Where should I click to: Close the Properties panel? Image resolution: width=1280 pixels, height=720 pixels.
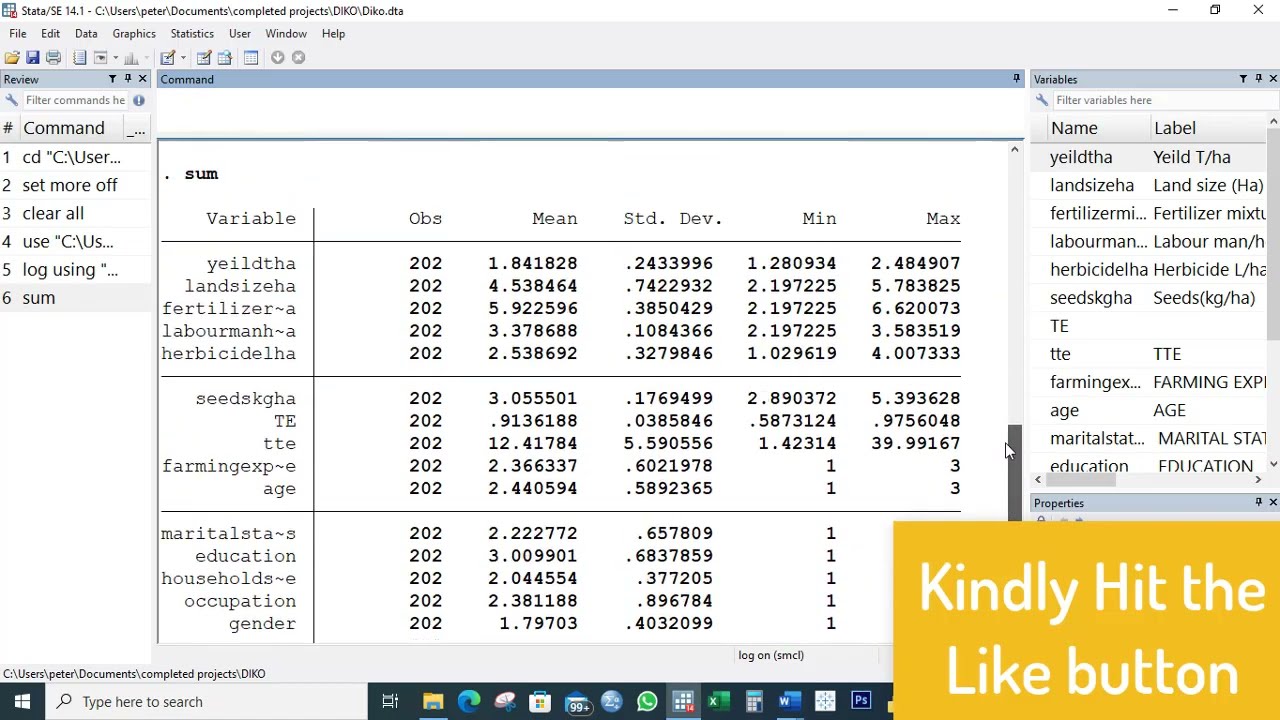pyautogui.click(x=1273, y=503)
